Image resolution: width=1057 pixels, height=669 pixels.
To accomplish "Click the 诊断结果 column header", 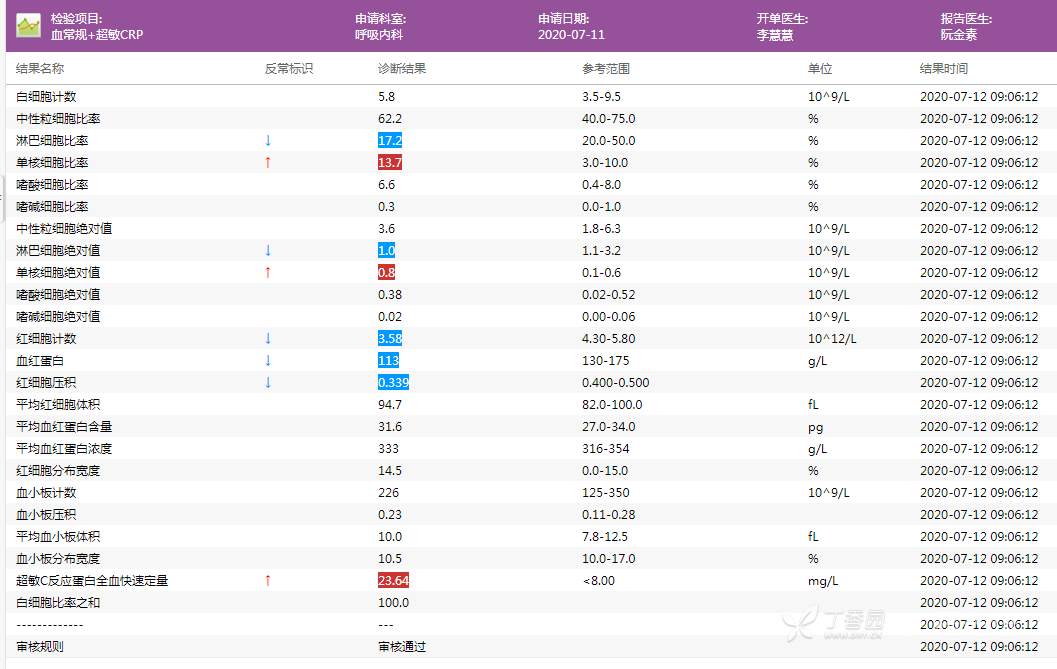I will tap(402, 69).
